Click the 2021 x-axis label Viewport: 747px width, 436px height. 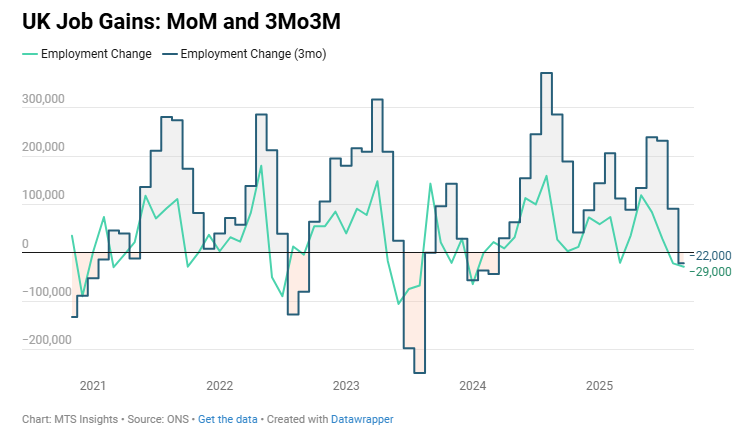tap(92, 385)
